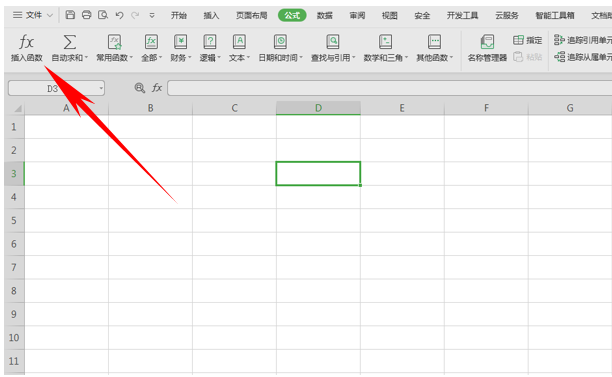Switch to the Home (开始) tab
Image resolution: width=612 pixels, height=377 pixels.
point(179,15)
